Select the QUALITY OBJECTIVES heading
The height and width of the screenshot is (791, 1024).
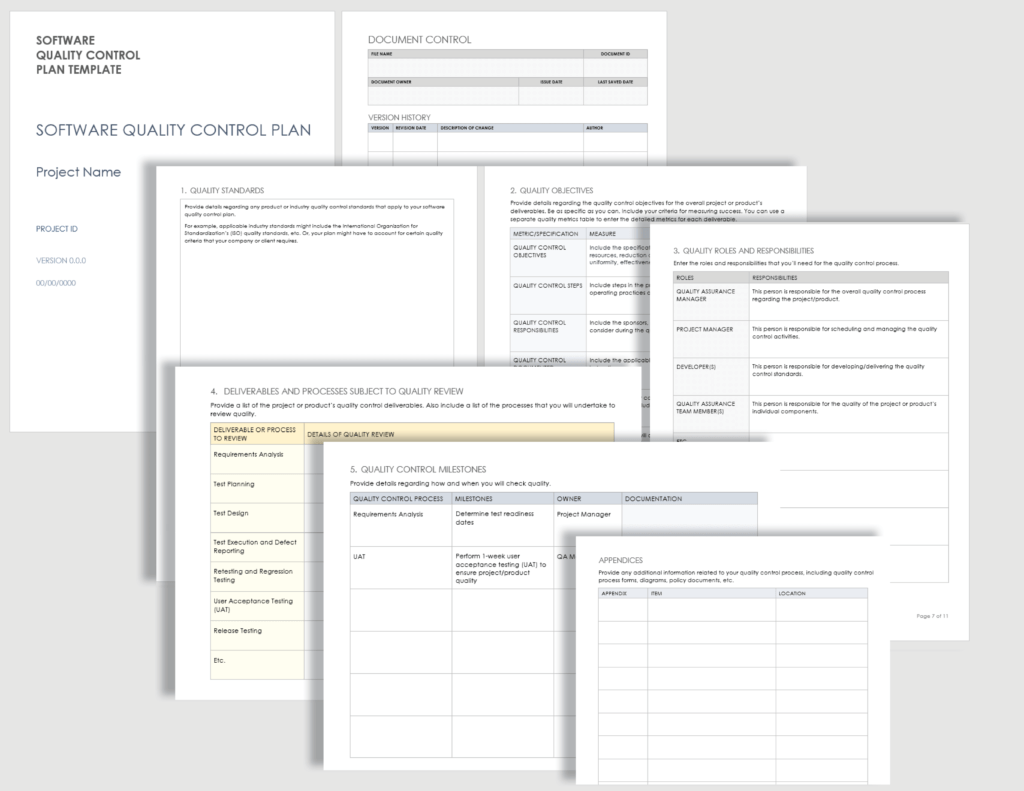553,189
